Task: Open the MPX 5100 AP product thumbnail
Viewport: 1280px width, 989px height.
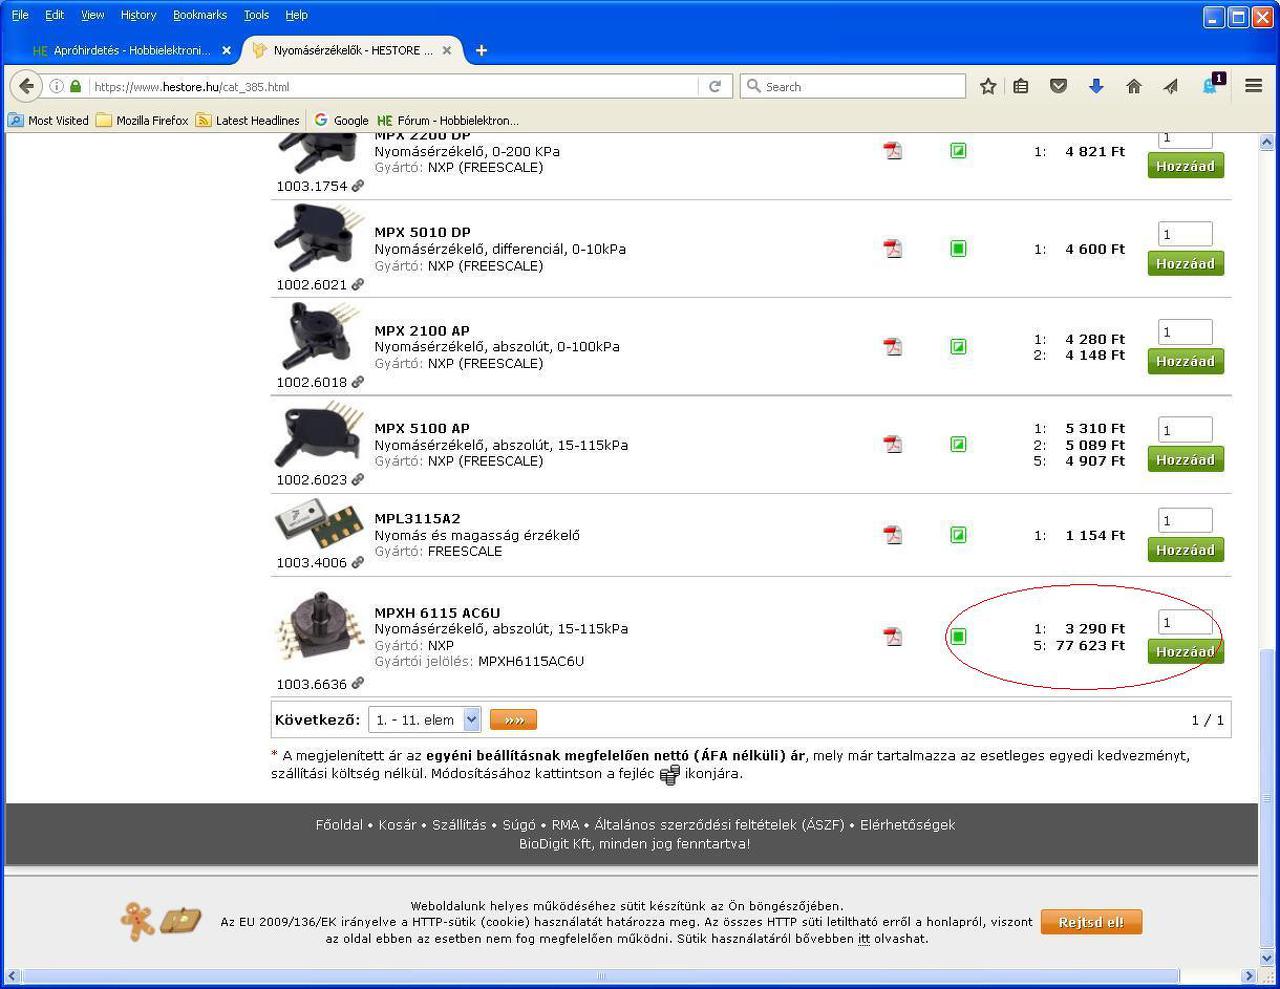Action: pyautogui.click(x=318, y=436)
